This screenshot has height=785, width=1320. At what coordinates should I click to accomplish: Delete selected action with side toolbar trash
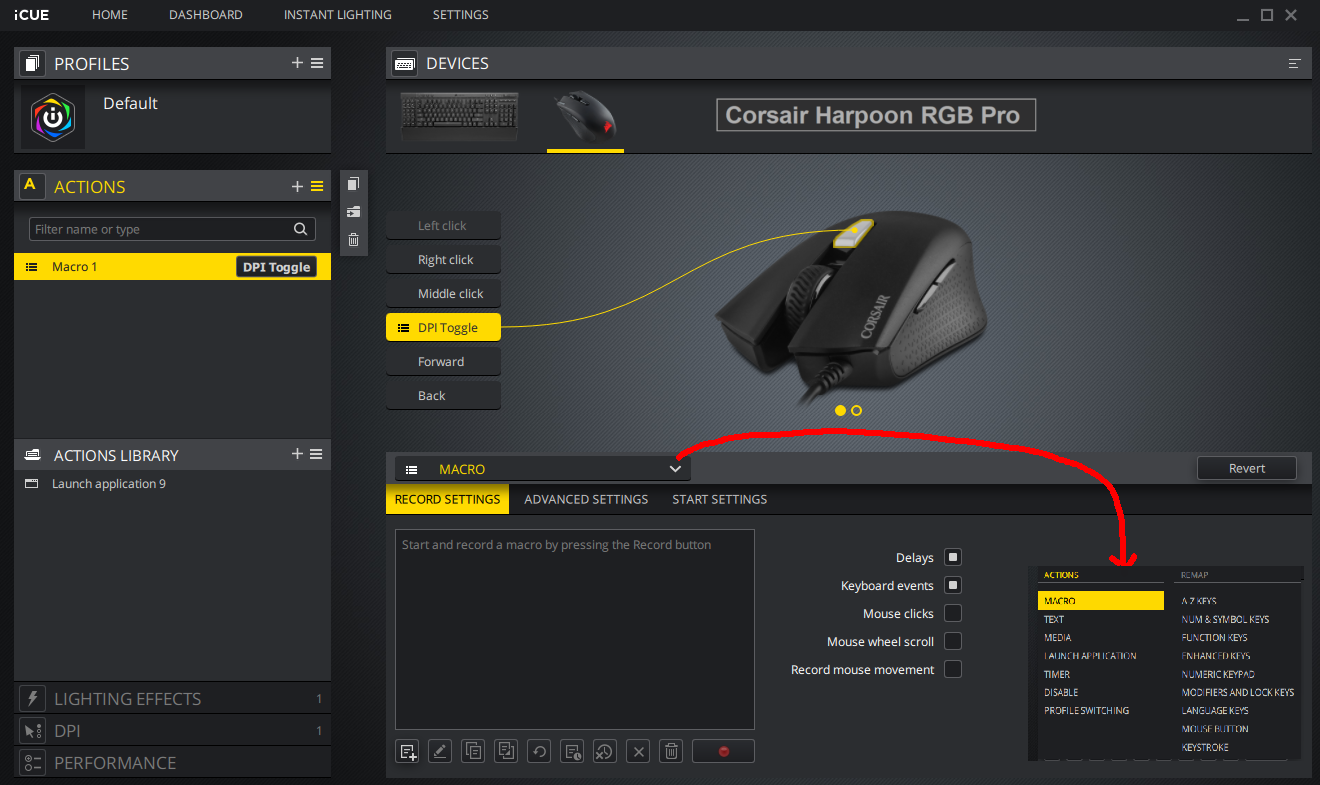(353, 240)
